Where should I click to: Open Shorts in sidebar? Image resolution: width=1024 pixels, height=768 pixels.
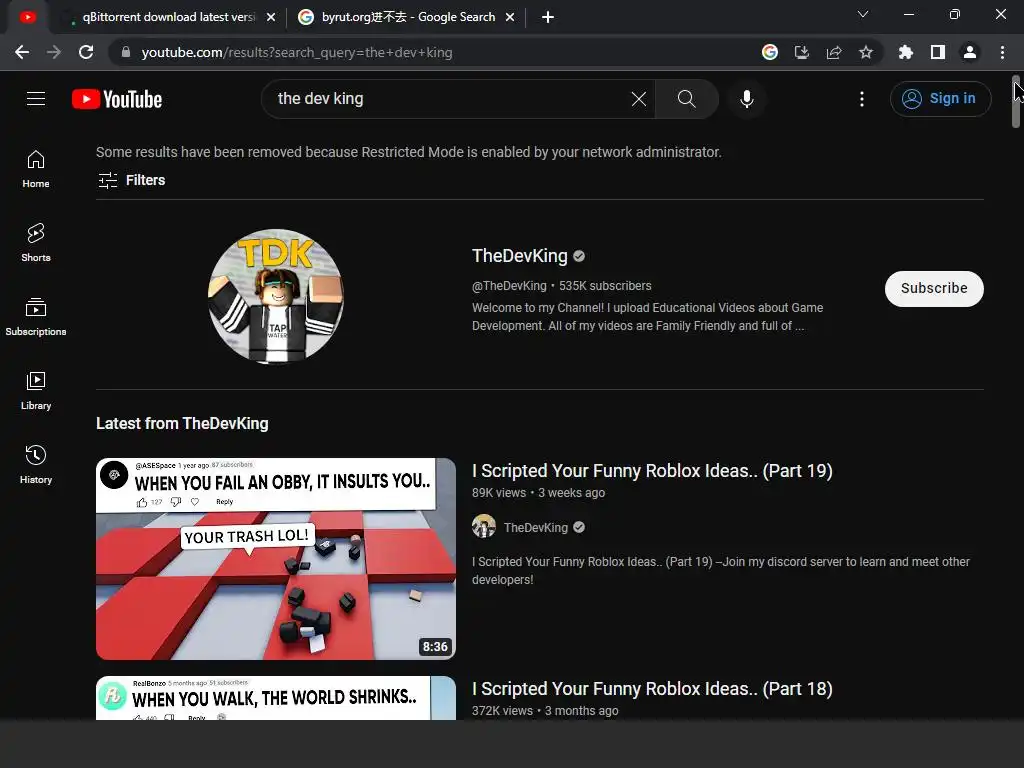(36, 243)
